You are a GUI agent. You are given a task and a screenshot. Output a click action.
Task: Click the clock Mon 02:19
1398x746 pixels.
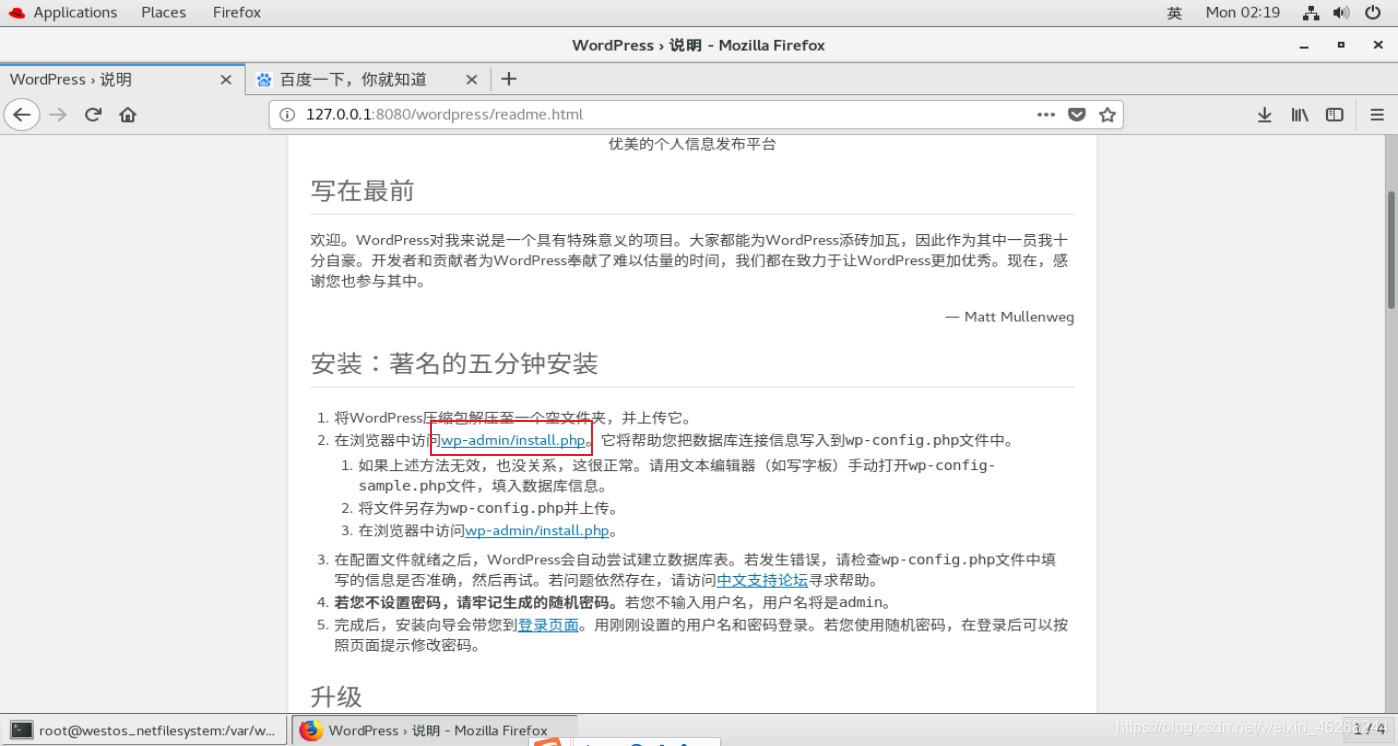[1242, 13]
